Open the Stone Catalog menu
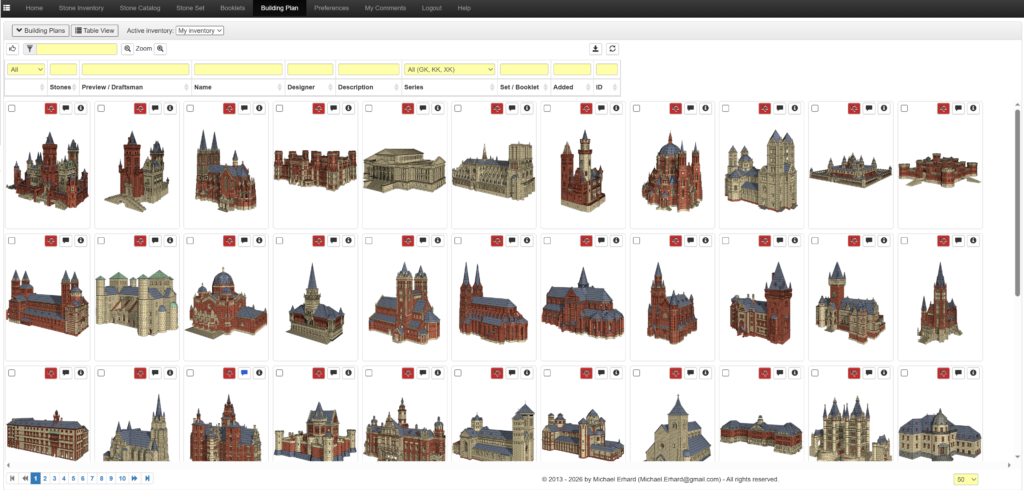The height and width of the screenshot is (490, 1024). [139, 8]
